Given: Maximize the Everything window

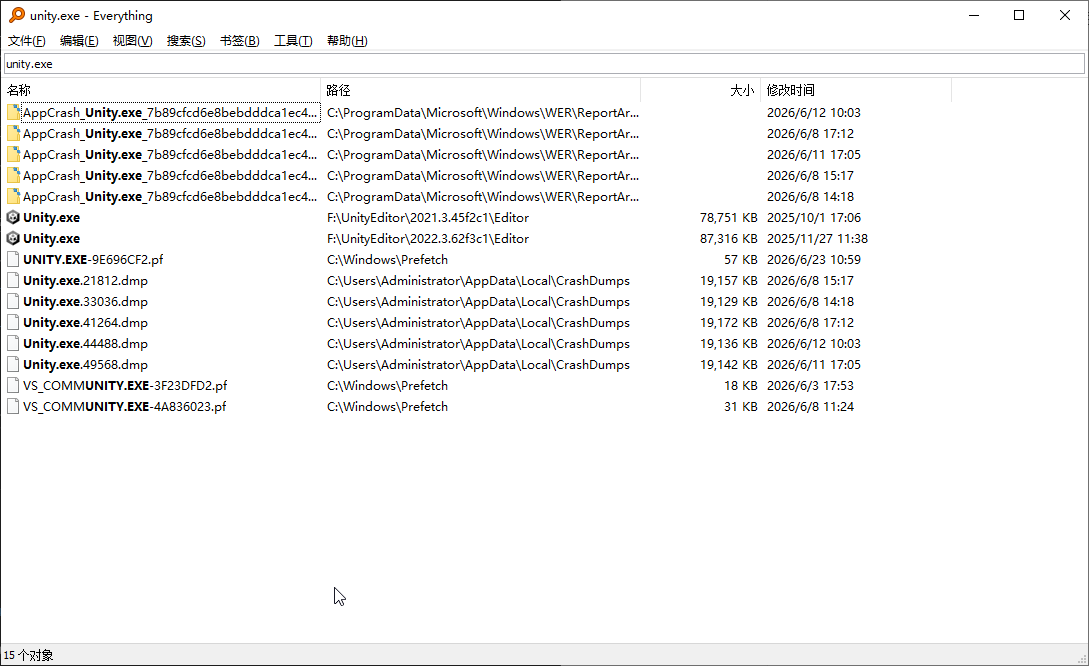Looking at the screenshot, I should click(x=1019, y=15).
